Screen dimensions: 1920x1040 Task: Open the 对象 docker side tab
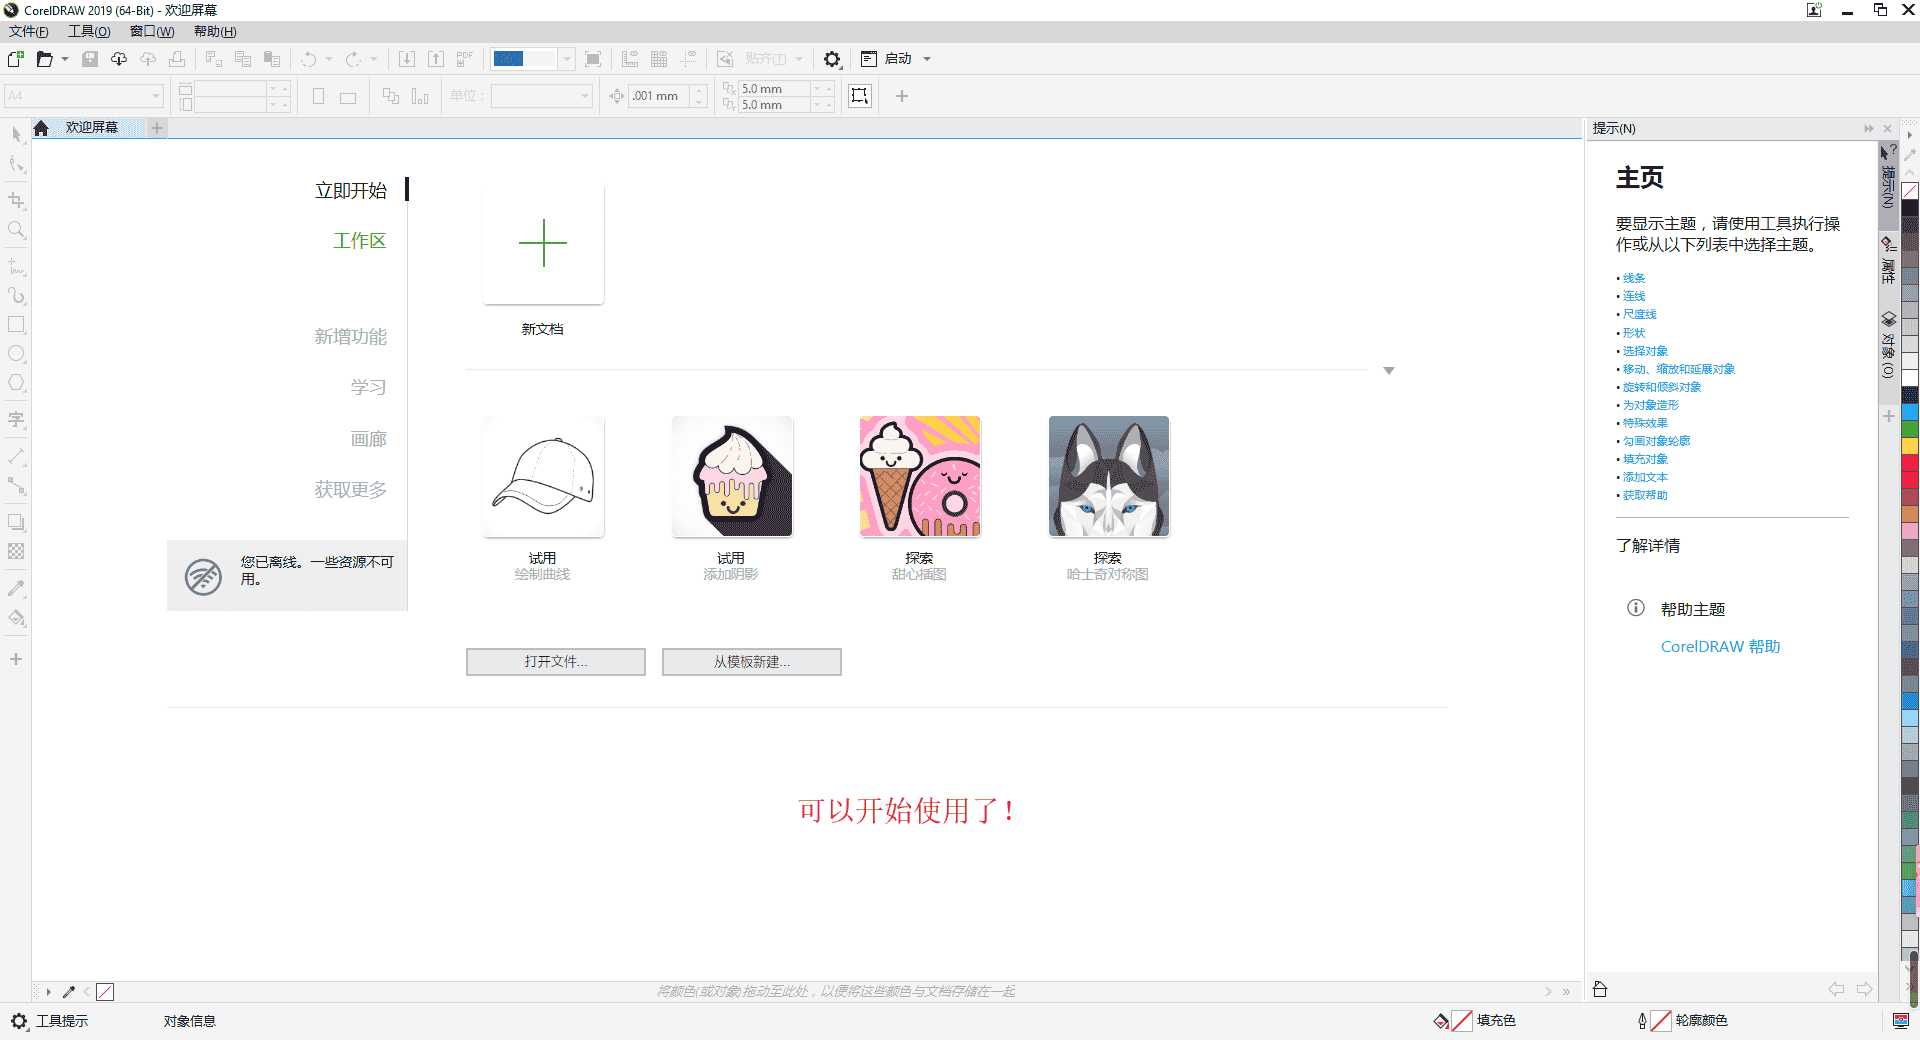tap(1888, 345)
